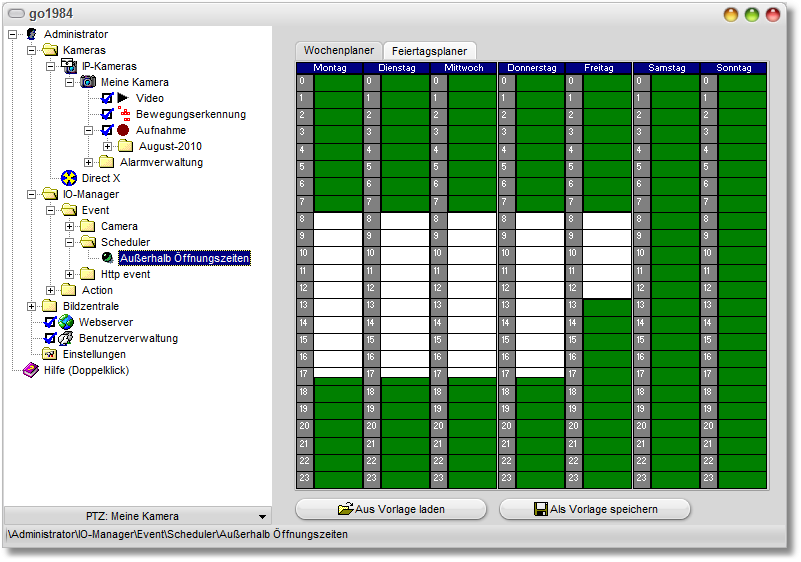Uncheck the Bewegungserkennung checkbox

(x=107, y=114)
